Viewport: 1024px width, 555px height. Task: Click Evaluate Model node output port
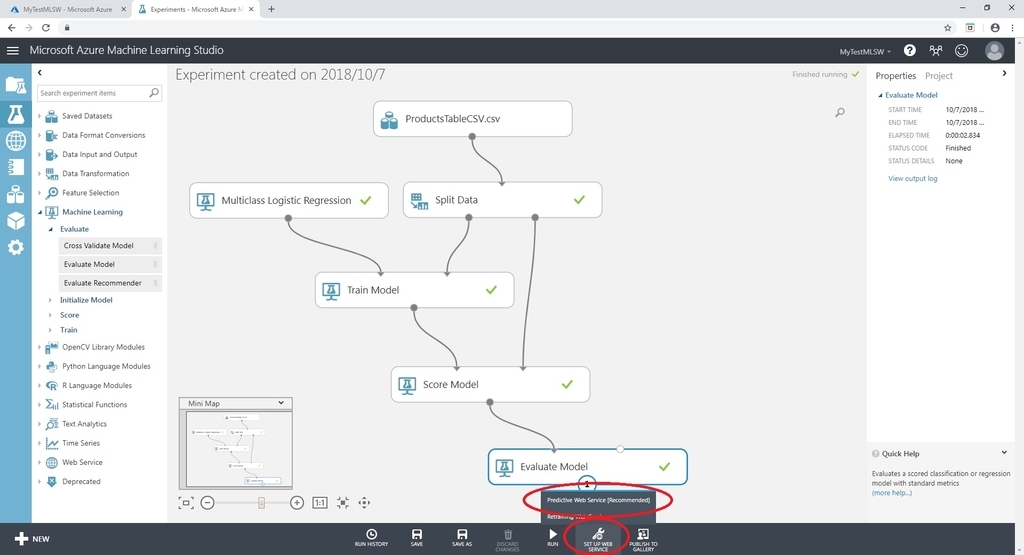pyautogui.click(x=586, y=484)
